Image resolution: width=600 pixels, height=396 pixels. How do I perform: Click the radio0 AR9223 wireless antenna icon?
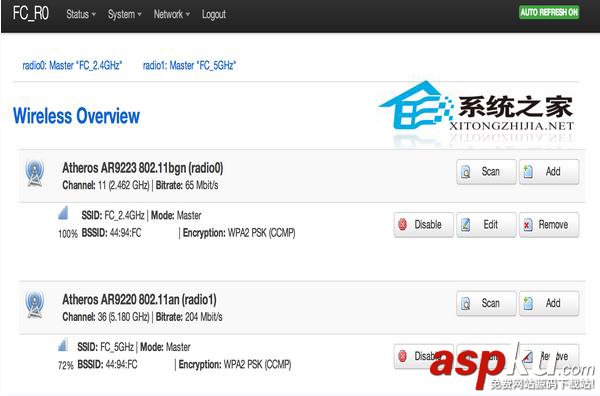(35, 173)
